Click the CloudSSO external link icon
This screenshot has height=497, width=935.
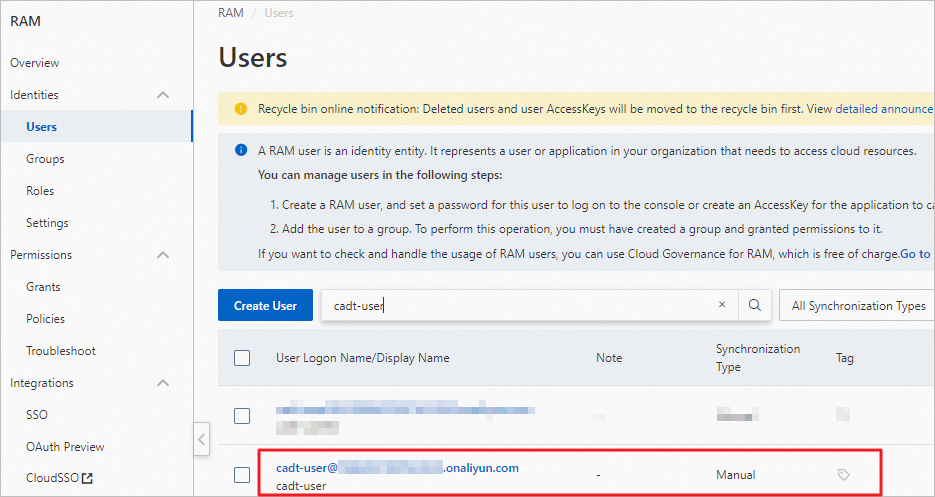[x=88, y=479]
